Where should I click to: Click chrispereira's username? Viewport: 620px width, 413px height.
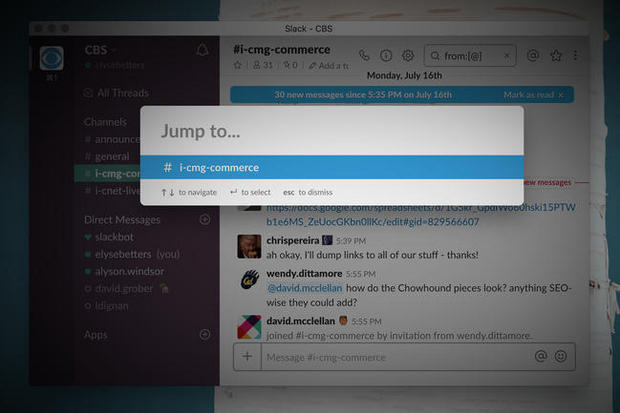click(293, 240)
